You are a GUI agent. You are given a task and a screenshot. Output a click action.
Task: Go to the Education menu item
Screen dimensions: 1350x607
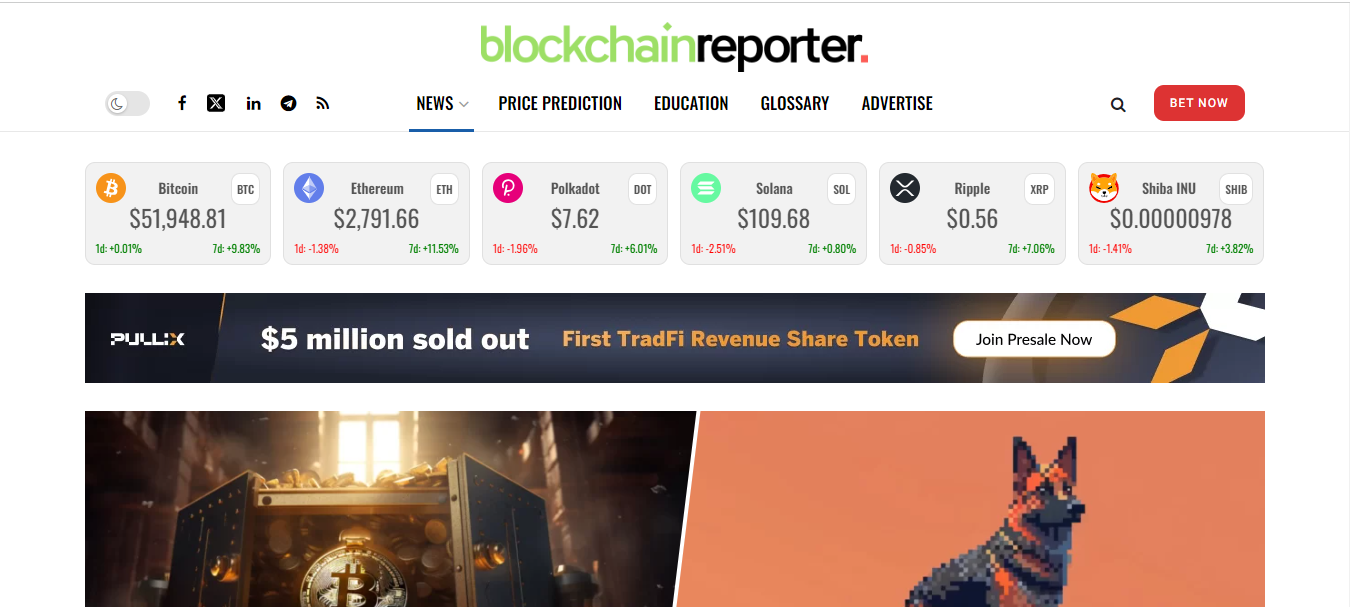pyautogui.click(x=691, y=103)
